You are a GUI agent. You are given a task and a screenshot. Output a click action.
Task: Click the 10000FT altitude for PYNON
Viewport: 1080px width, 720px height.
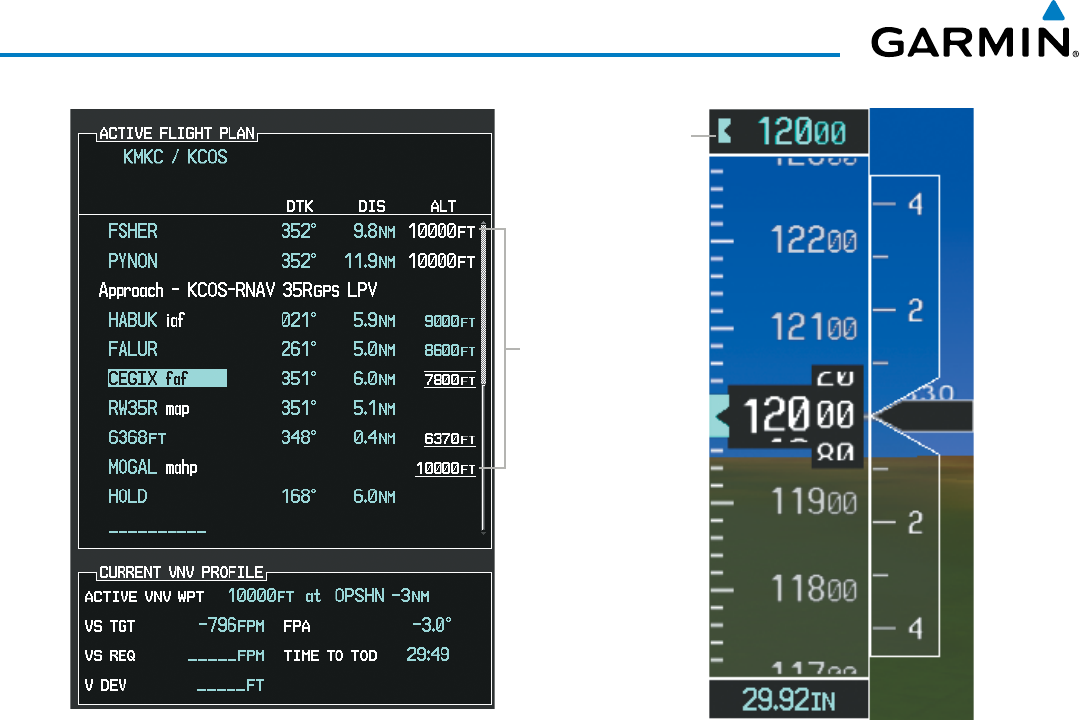(x=442, y=261)
